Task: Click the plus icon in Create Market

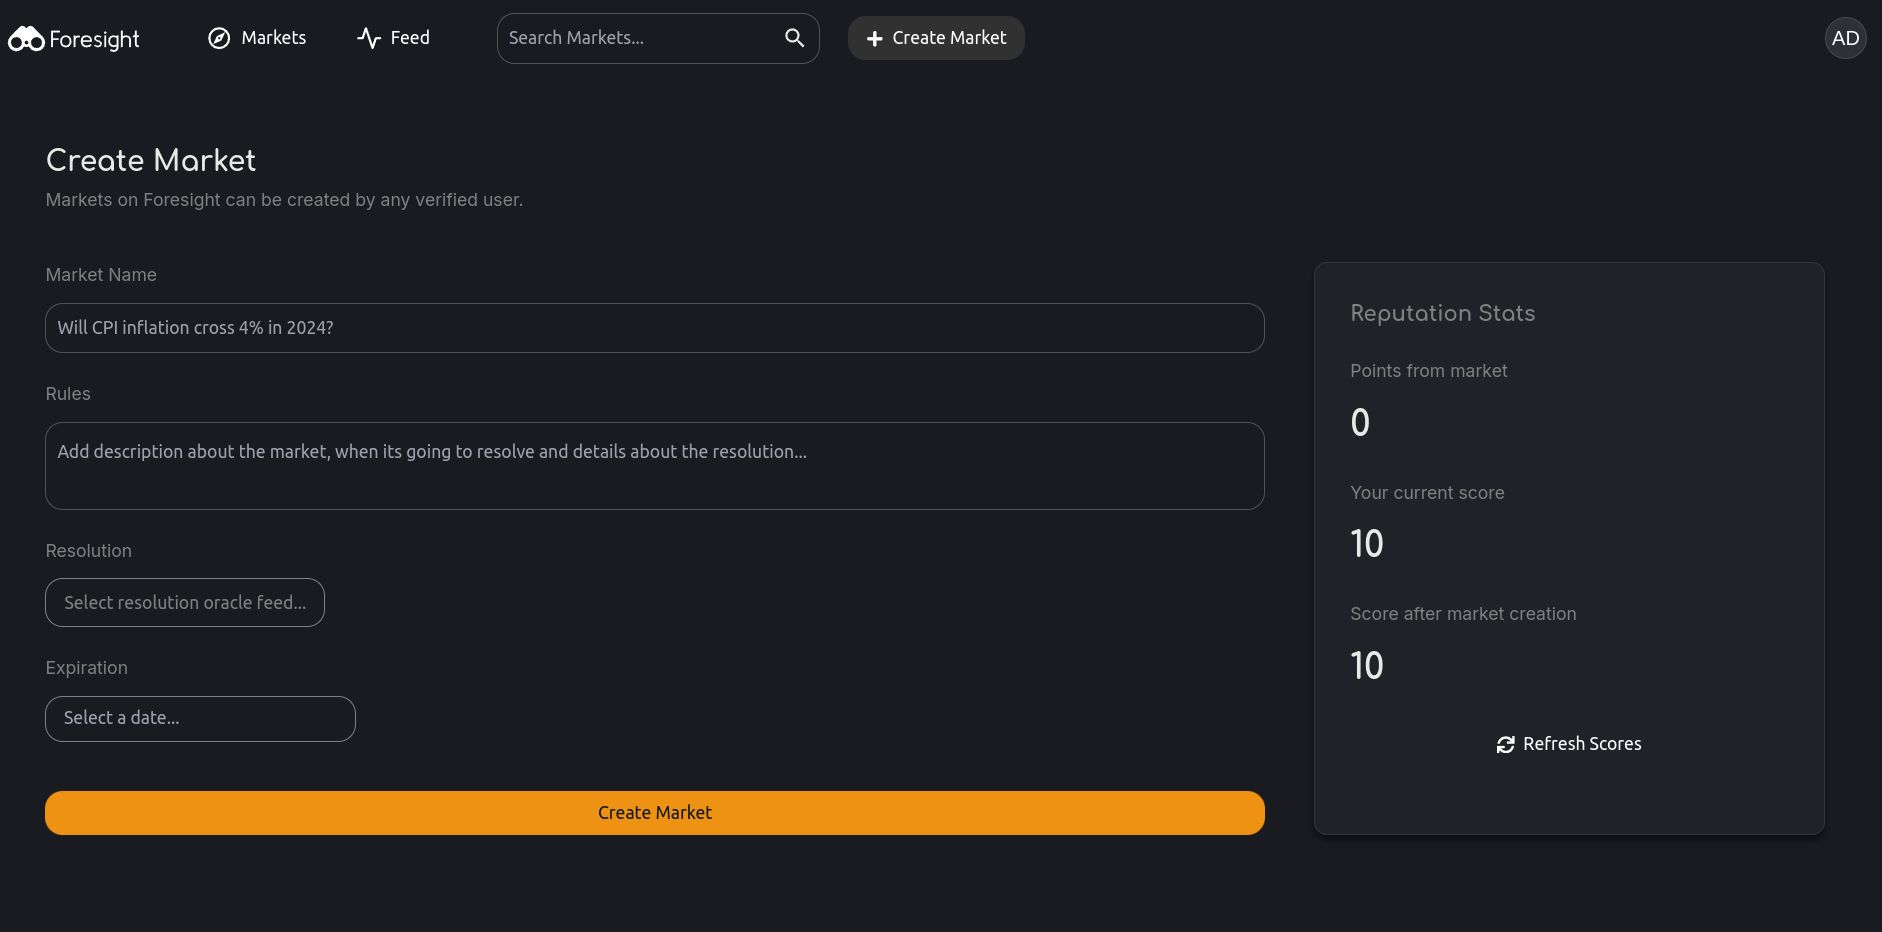Action: pyautogui.click(x=874, y=38)
